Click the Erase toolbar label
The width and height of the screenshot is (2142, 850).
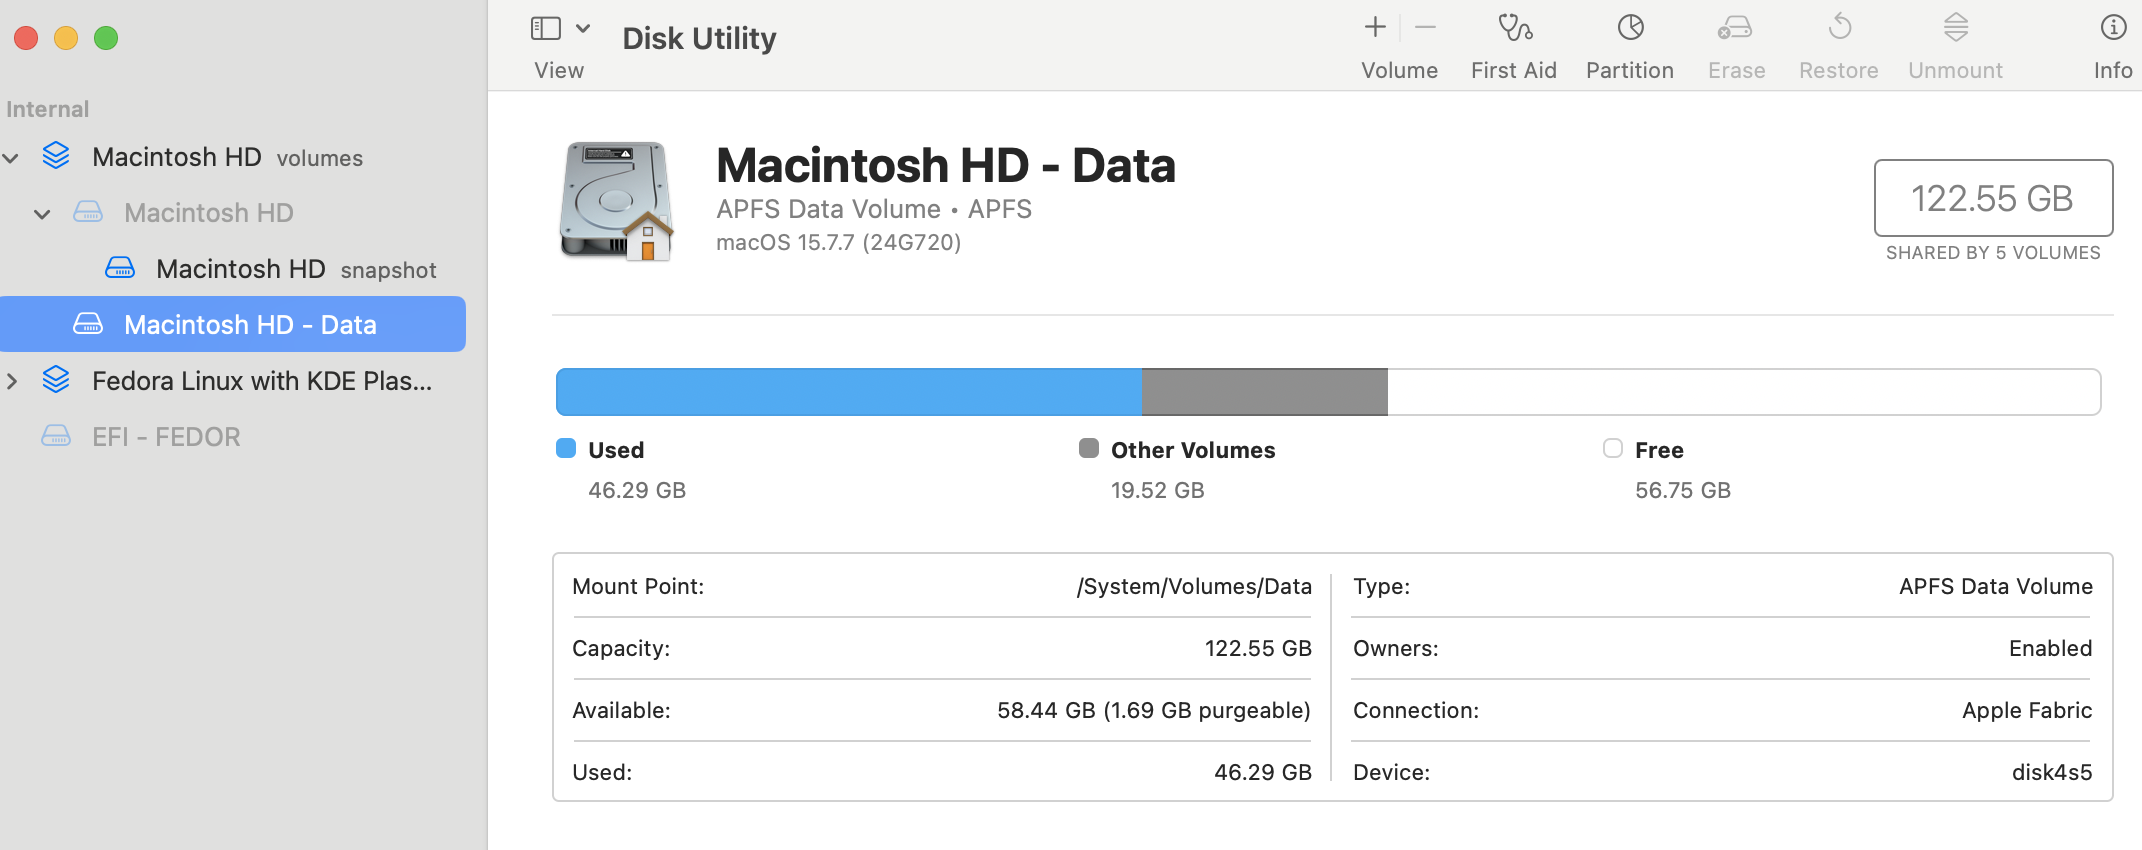pyautogui.click(x=1737, y=71)
